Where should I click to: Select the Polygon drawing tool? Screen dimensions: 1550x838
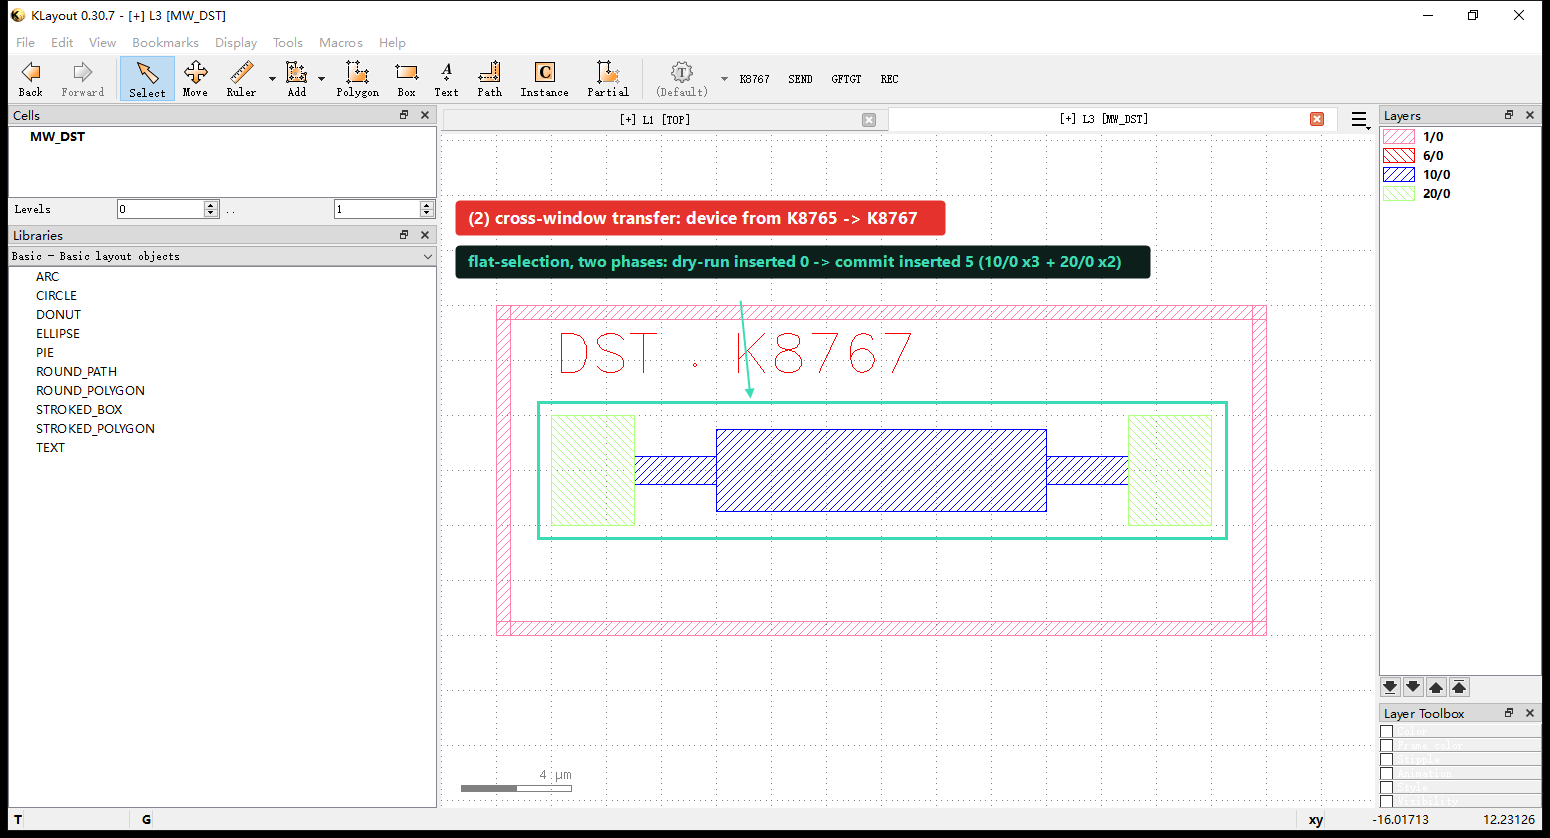(357, 79)
